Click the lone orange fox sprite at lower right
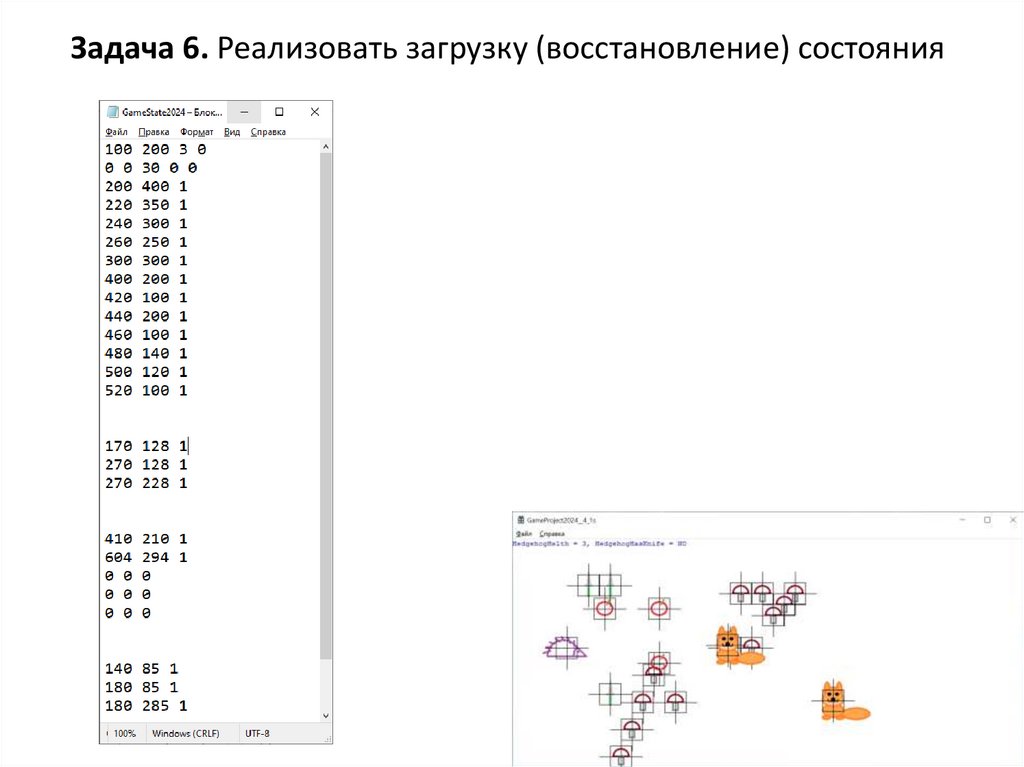This screenshot has width=1024, height=767. (x=844, y=702)
